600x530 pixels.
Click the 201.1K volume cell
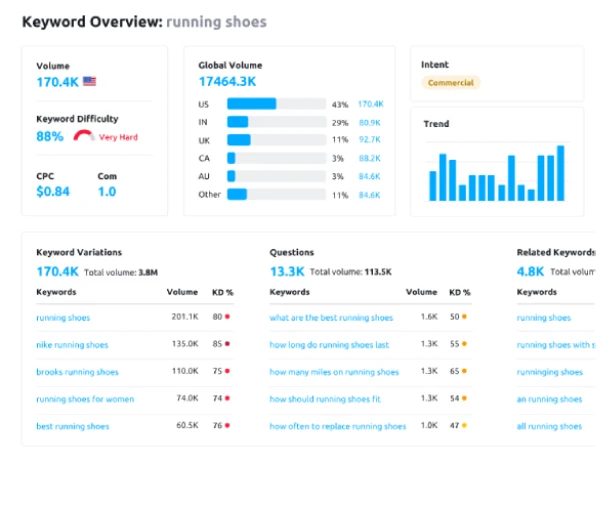[185, 316]
